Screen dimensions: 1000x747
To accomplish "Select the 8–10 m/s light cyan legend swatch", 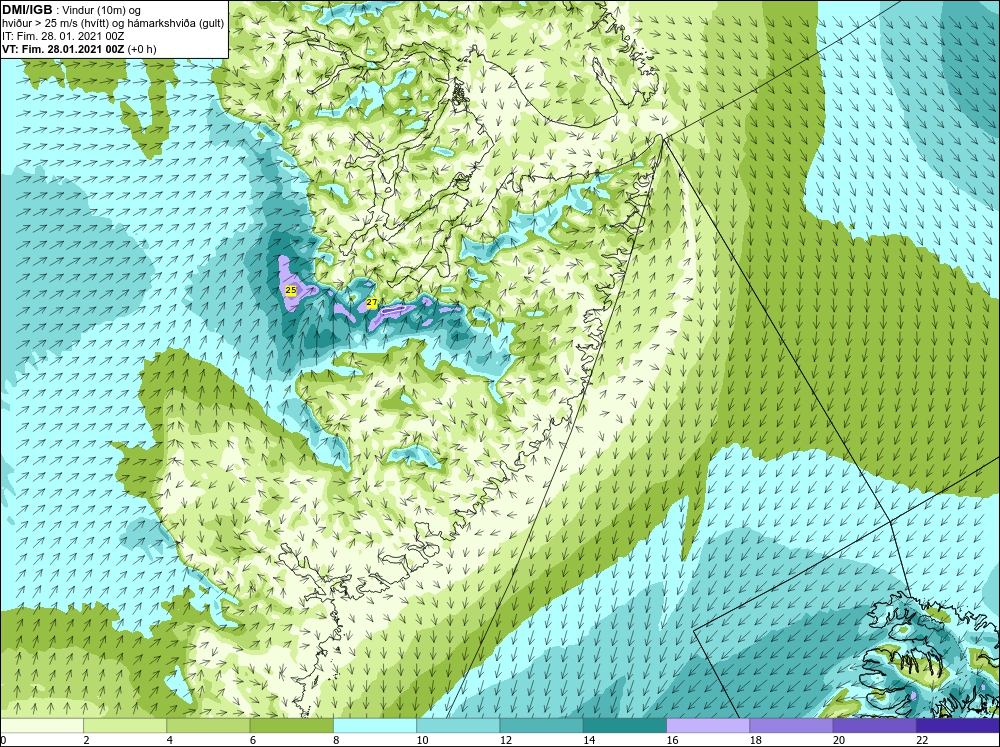I will point(375,726).
